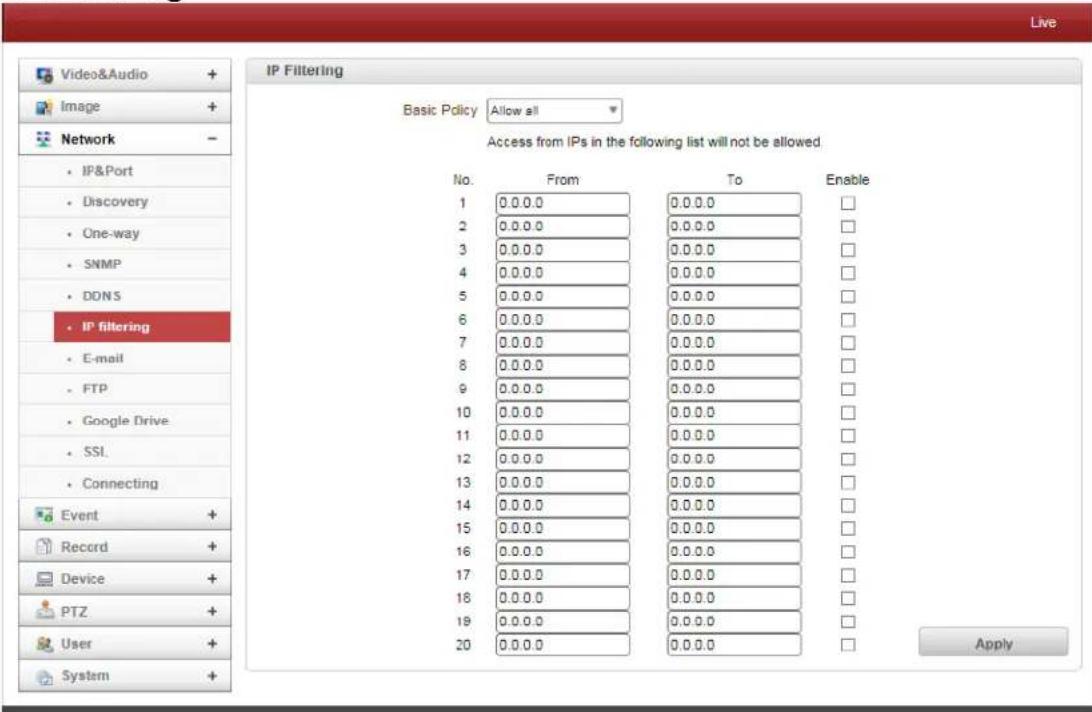Viewport: 1092px width, 712px height.
Task: Focus the From address box in row 4
Action: (x=563, y=273)
